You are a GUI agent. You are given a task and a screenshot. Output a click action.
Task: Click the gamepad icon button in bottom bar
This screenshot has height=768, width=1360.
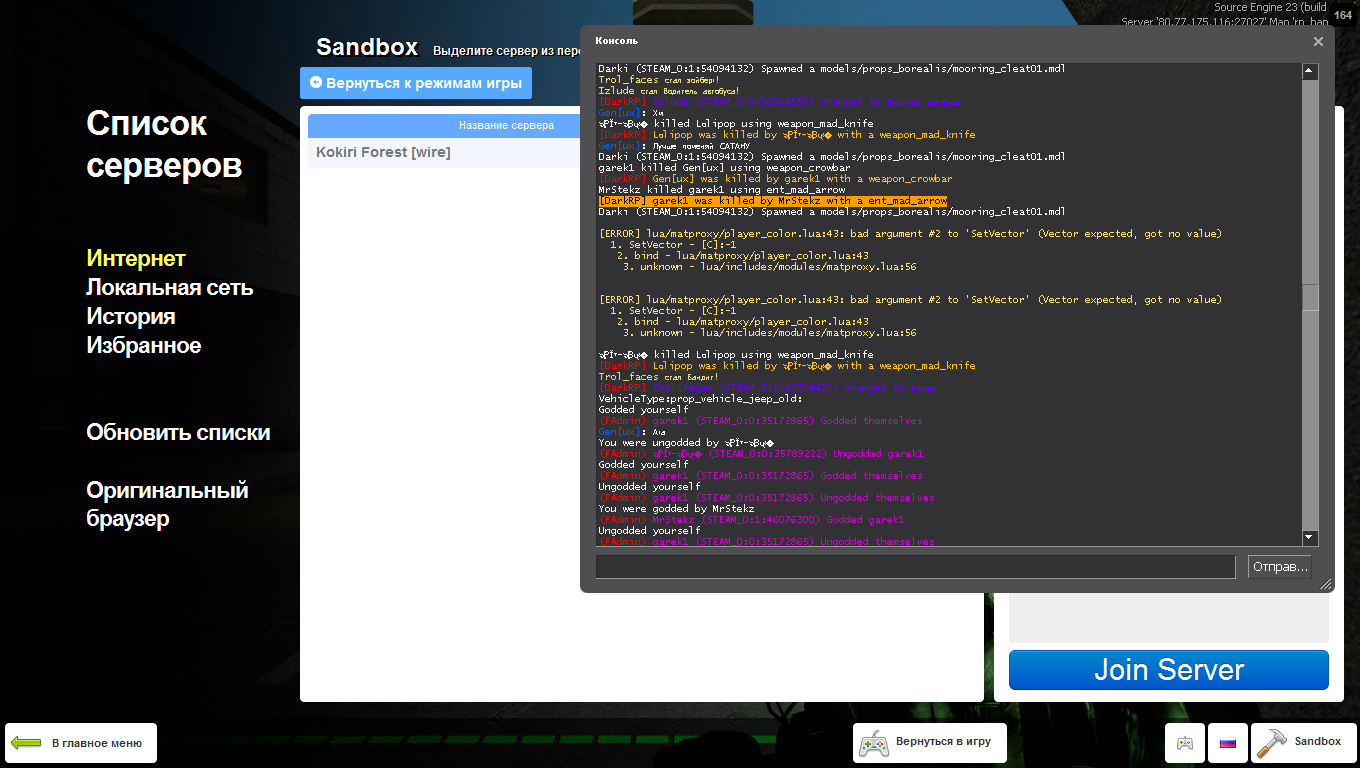[x=1185, y=743]
